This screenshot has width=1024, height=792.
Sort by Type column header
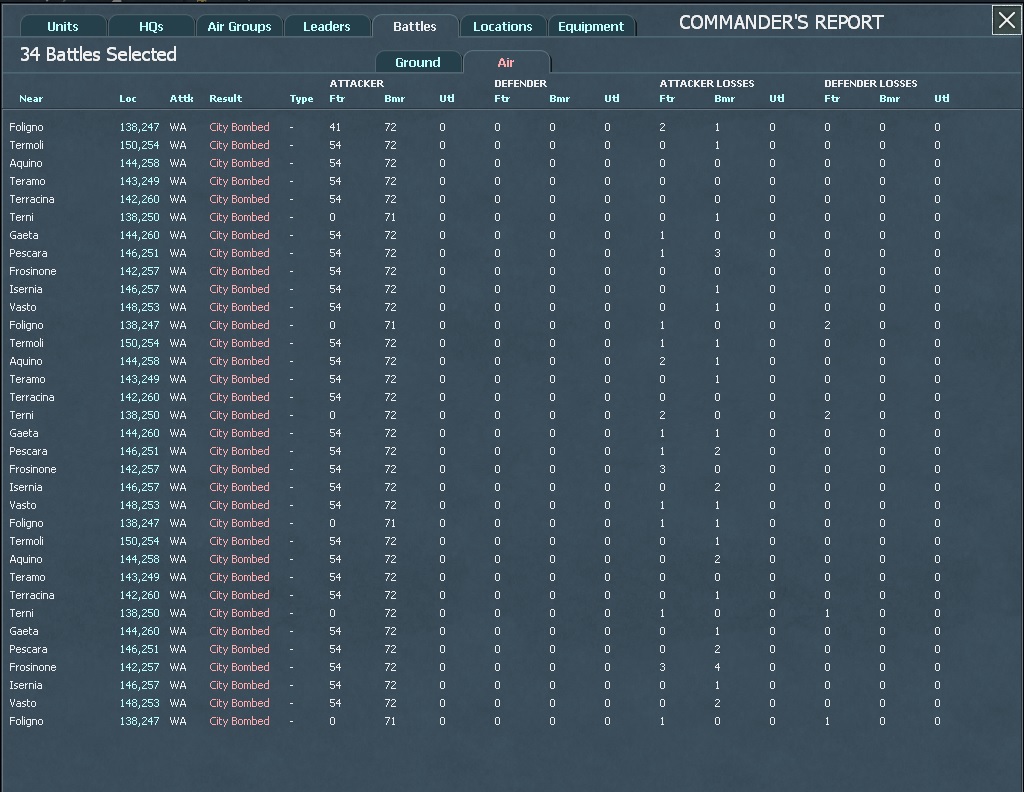[301, 99]
